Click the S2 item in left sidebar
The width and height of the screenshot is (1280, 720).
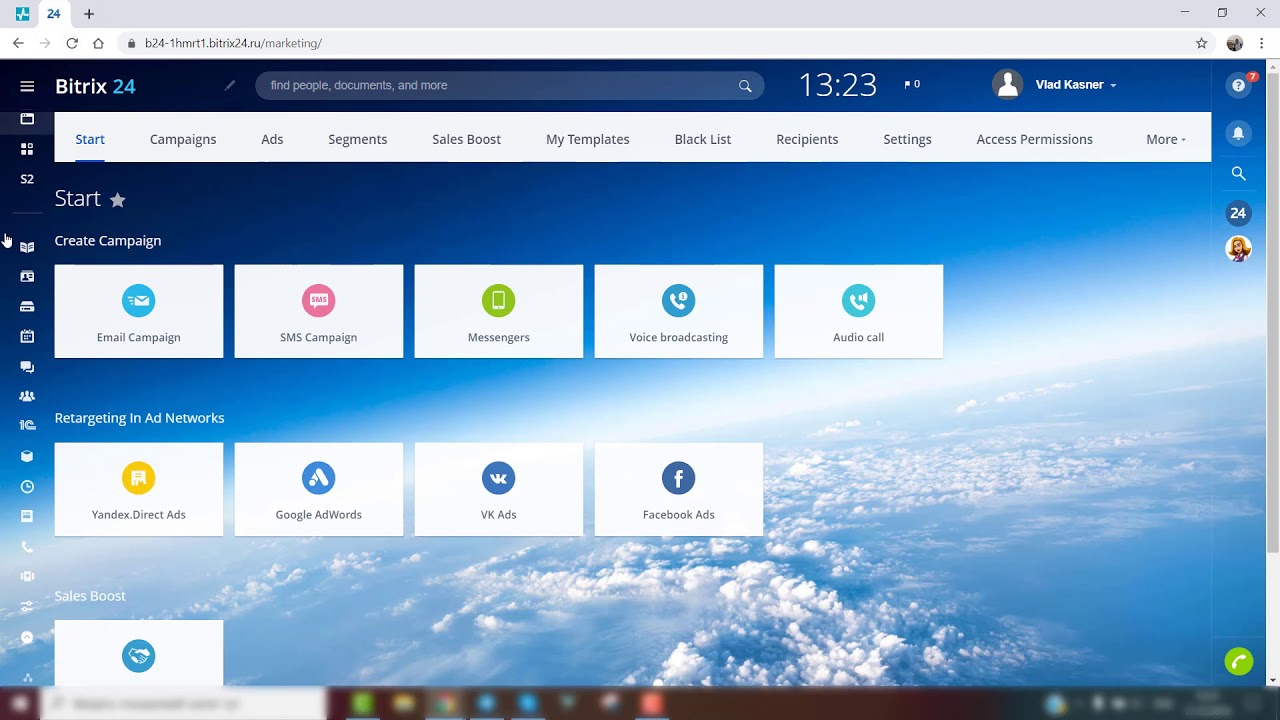[27, 179]
